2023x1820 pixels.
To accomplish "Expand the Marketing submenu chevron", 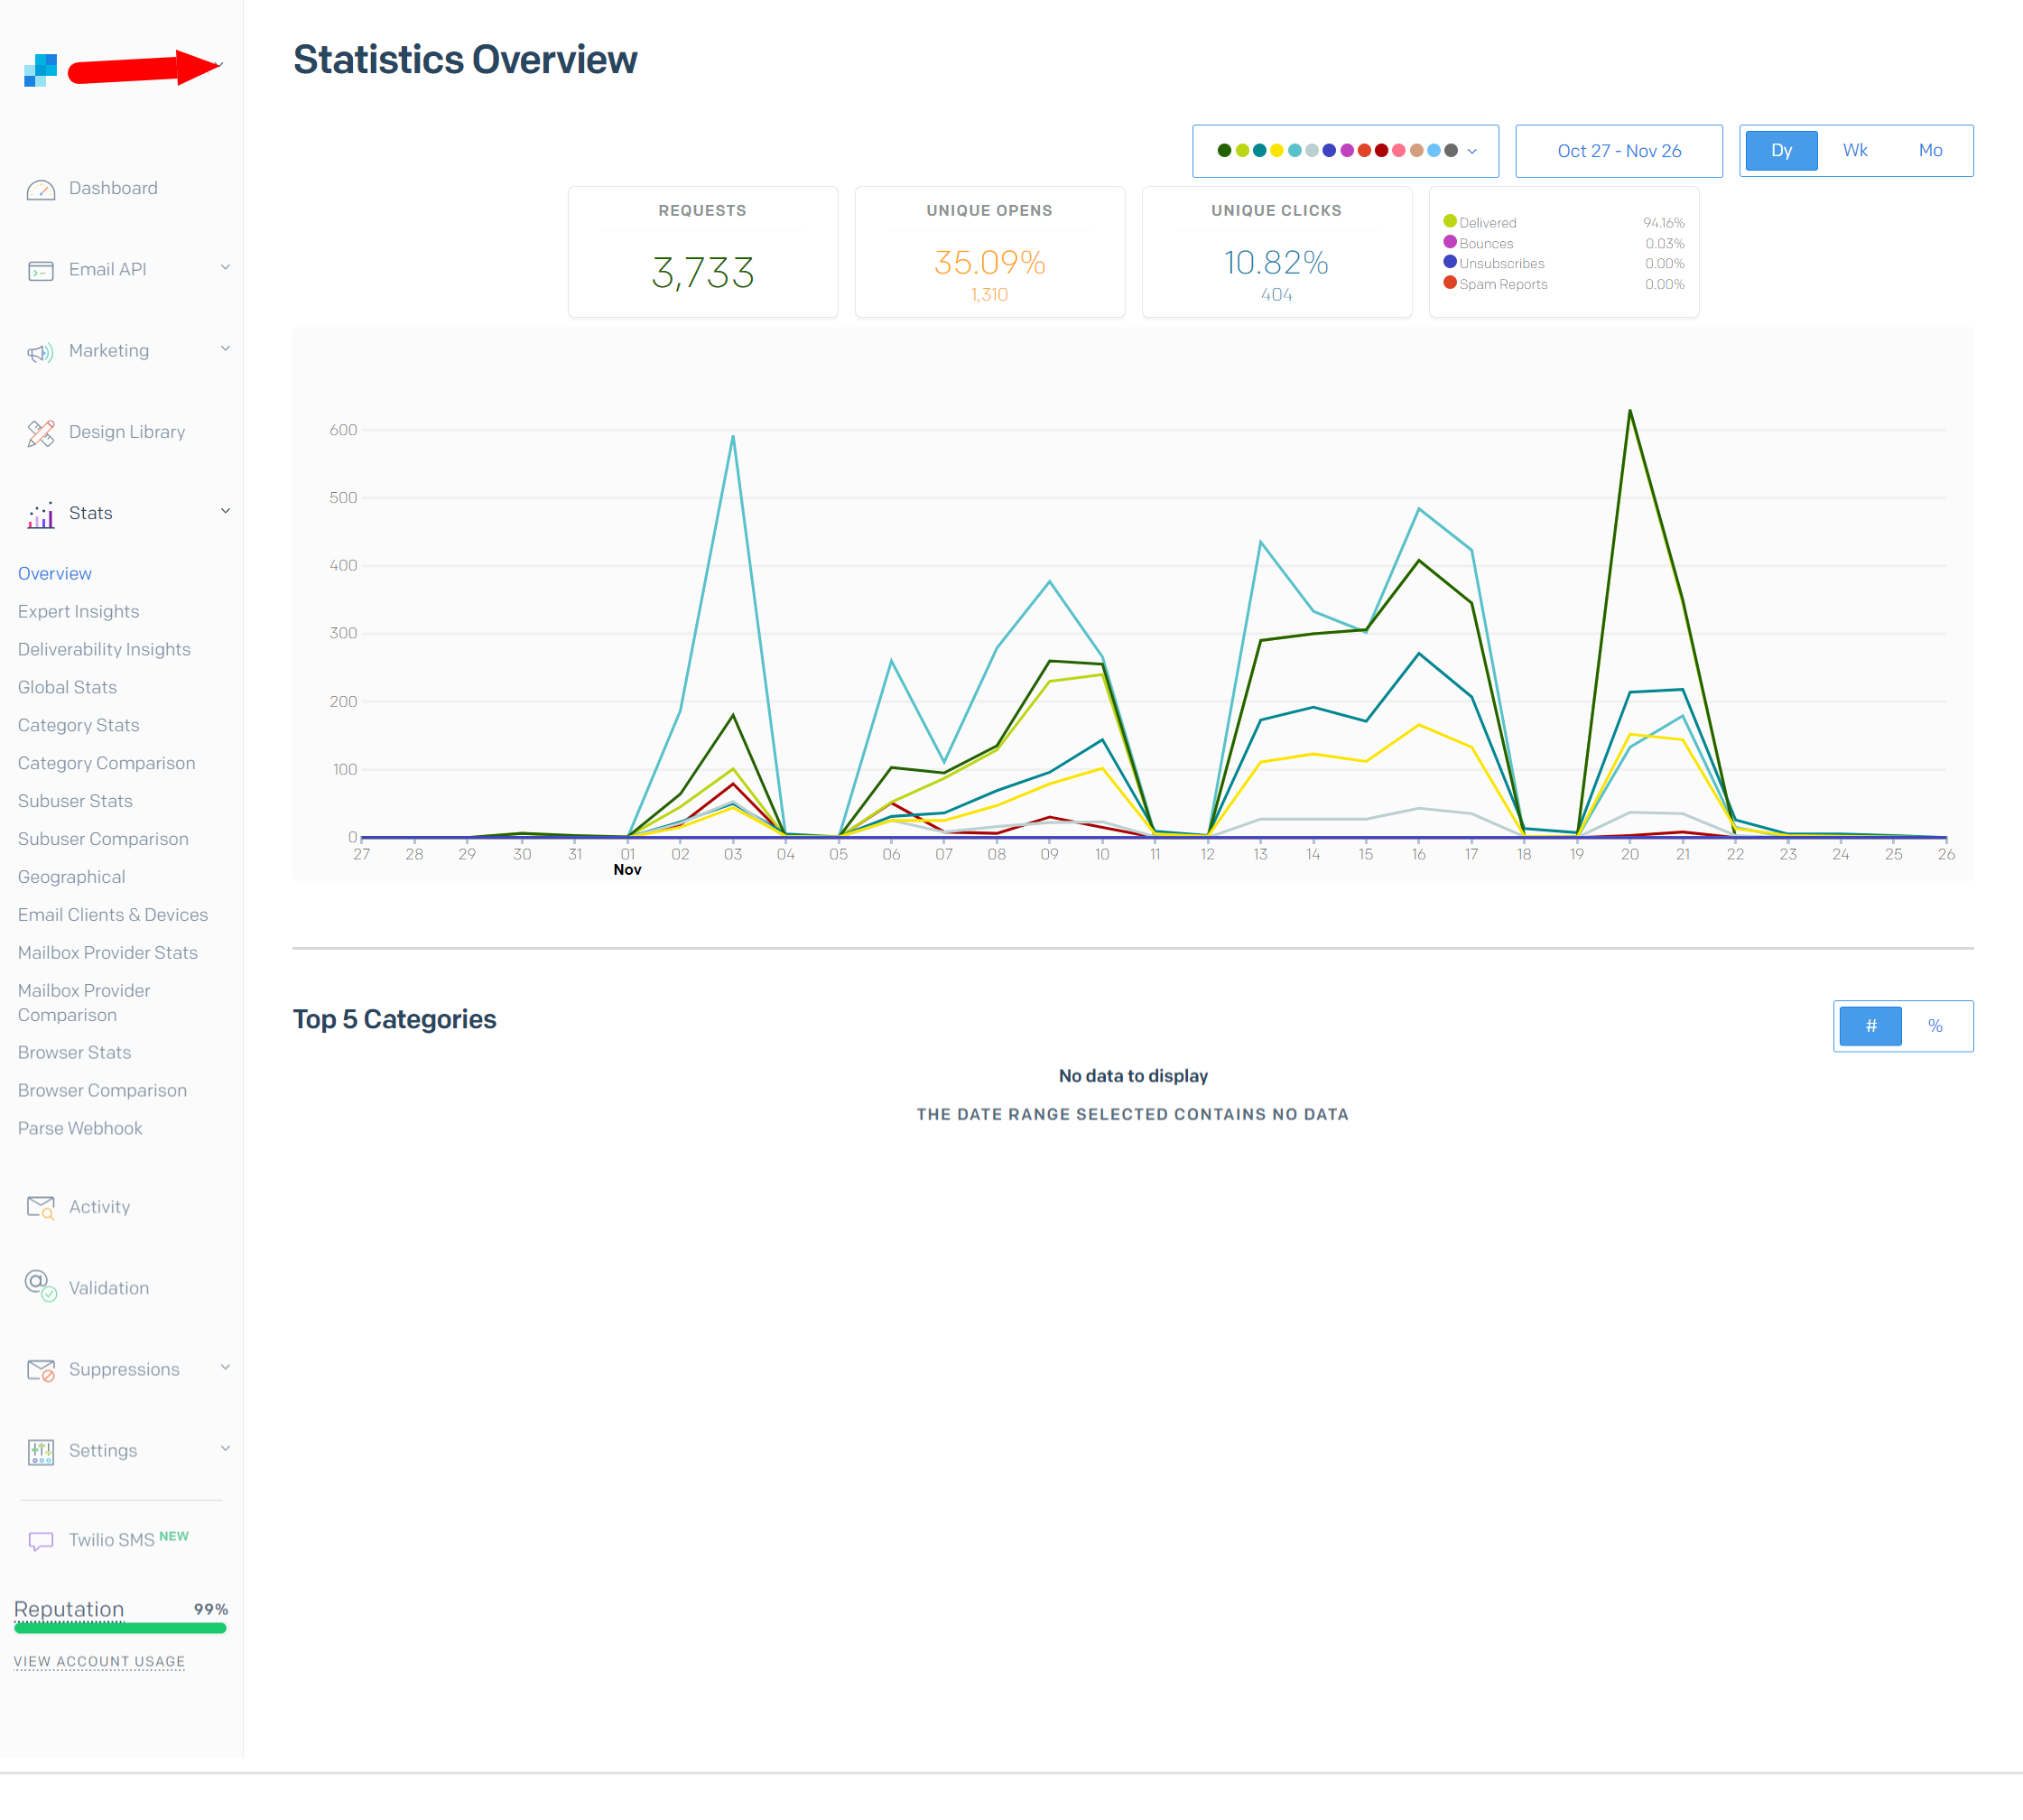I will (x=225, y=348).
